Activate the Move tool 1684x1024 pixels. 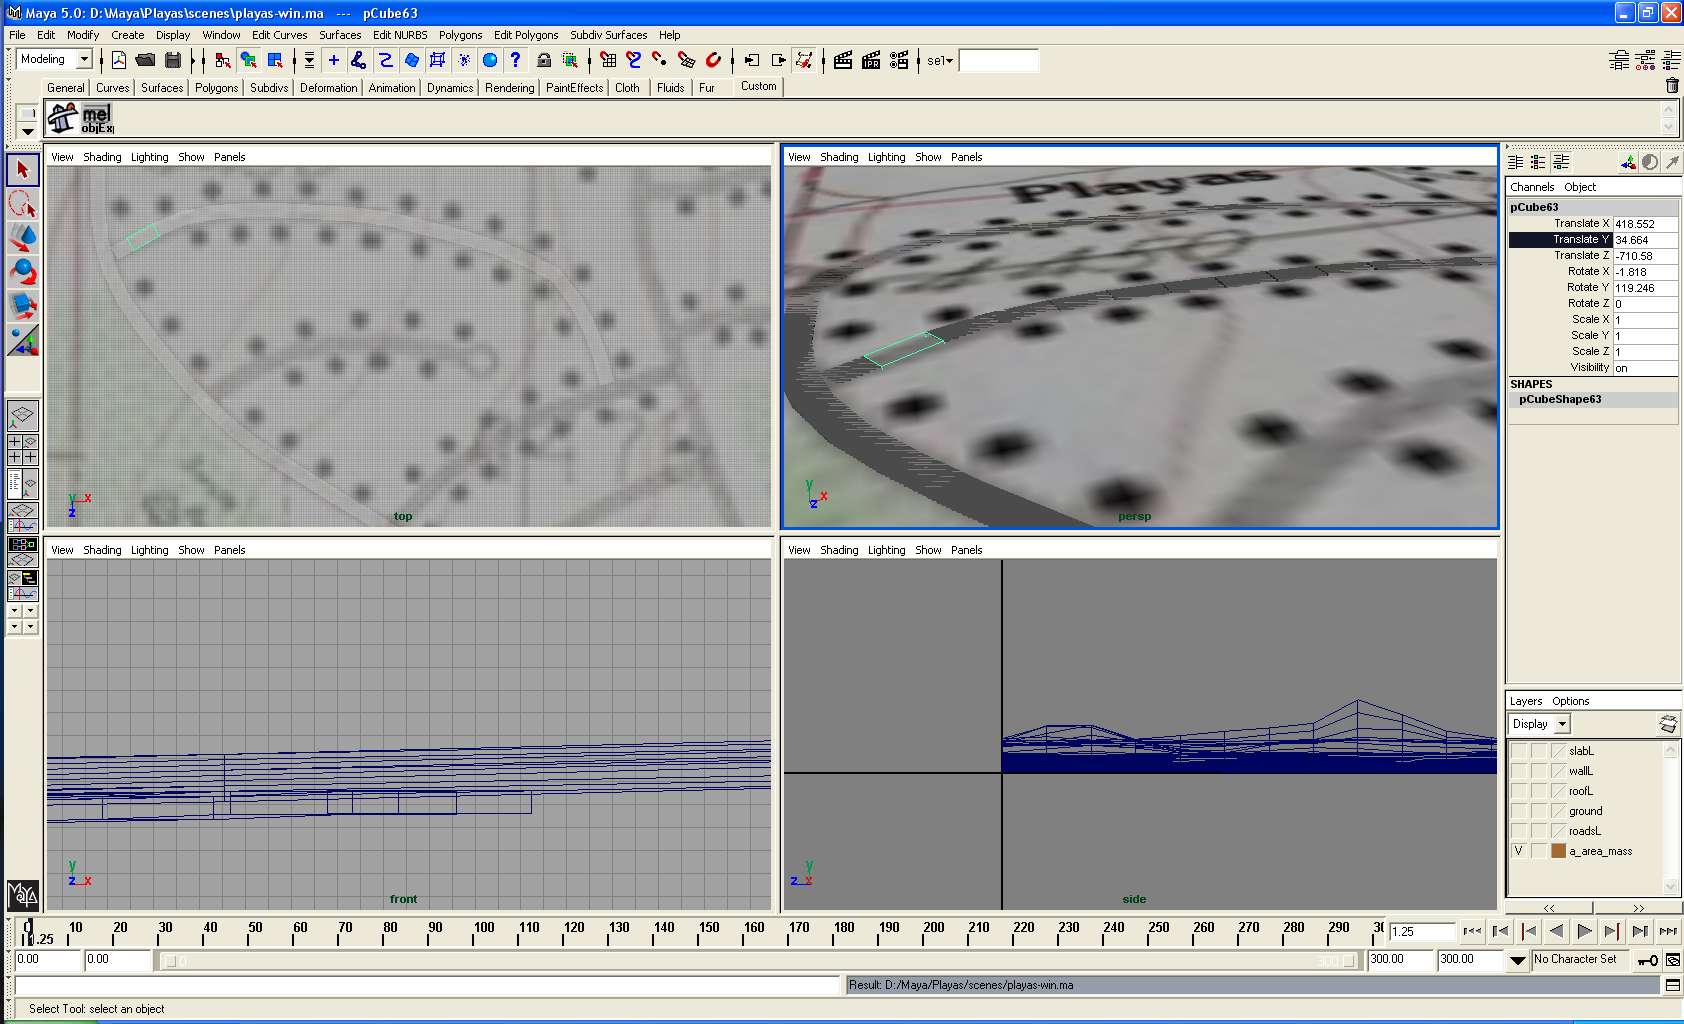click(x=22, y=238)
